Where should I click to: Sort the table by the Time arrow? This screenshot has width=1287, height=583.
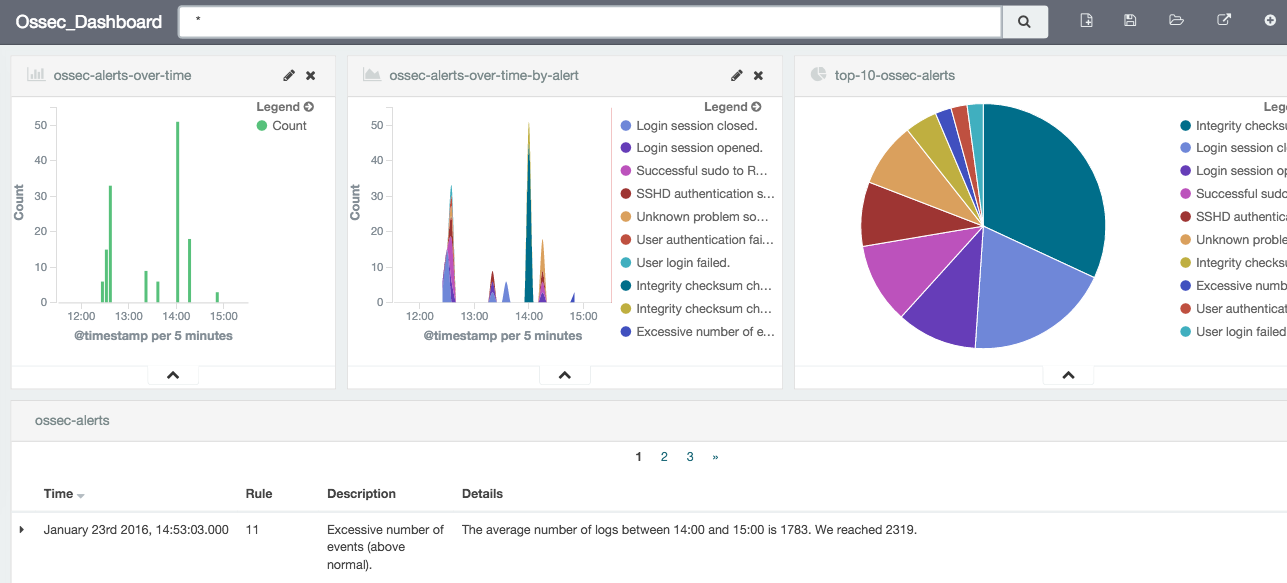pyautogui.click(x=81, y=496)
